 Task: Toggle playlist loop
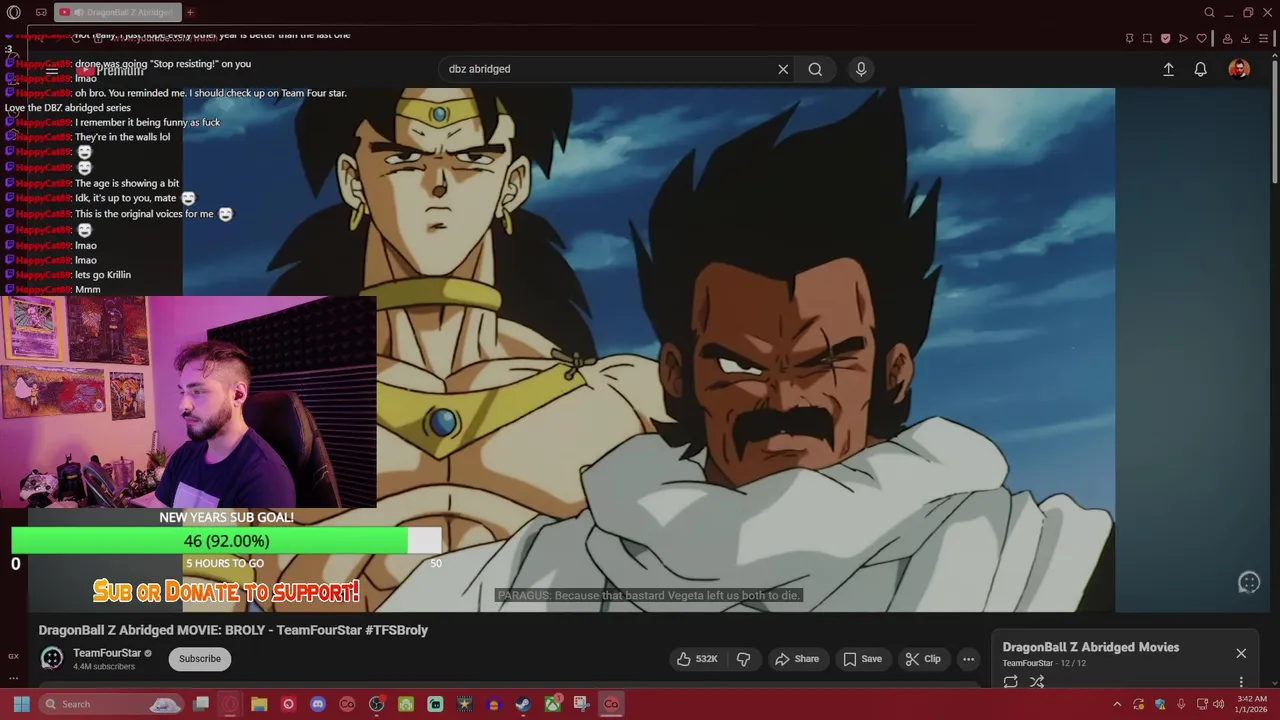(x=1010, y=682)
